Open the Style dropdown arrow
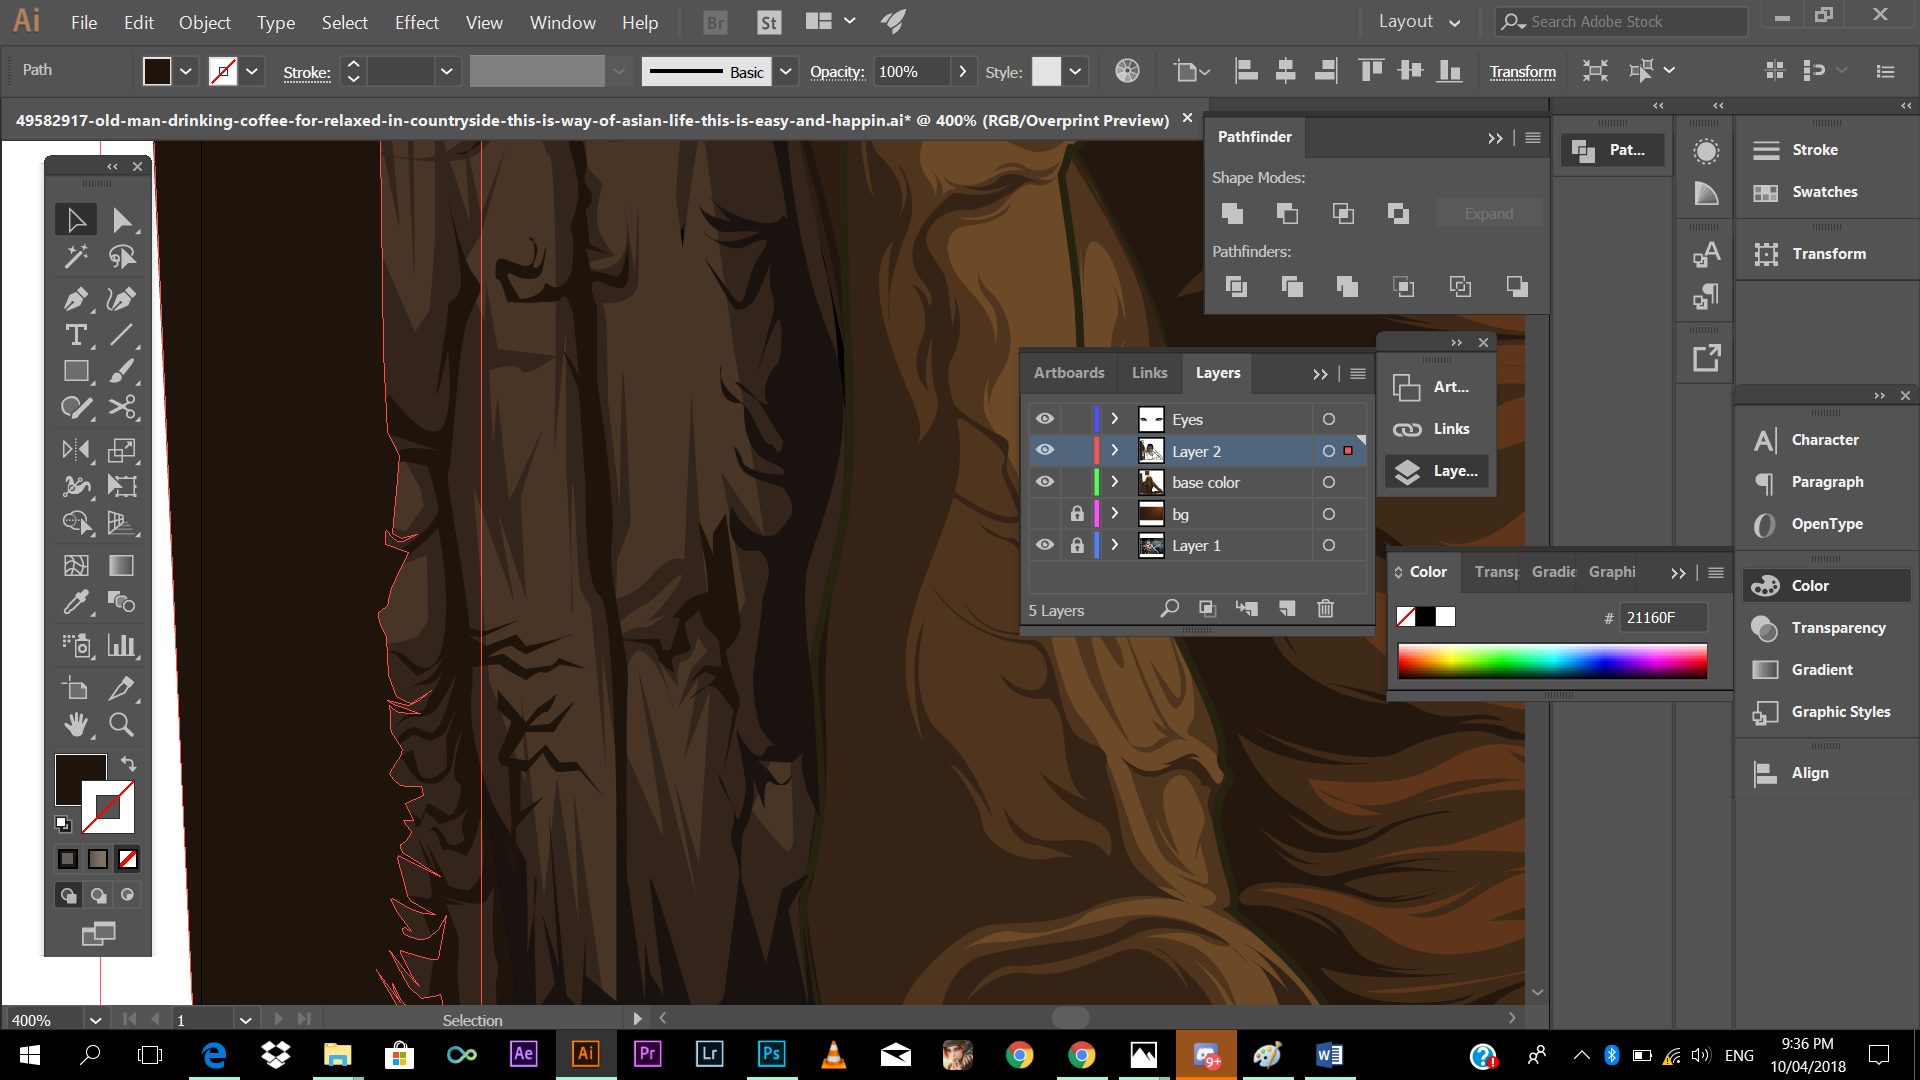The width and height of the screenshot is (1920, 1080). pos(1075,71)
